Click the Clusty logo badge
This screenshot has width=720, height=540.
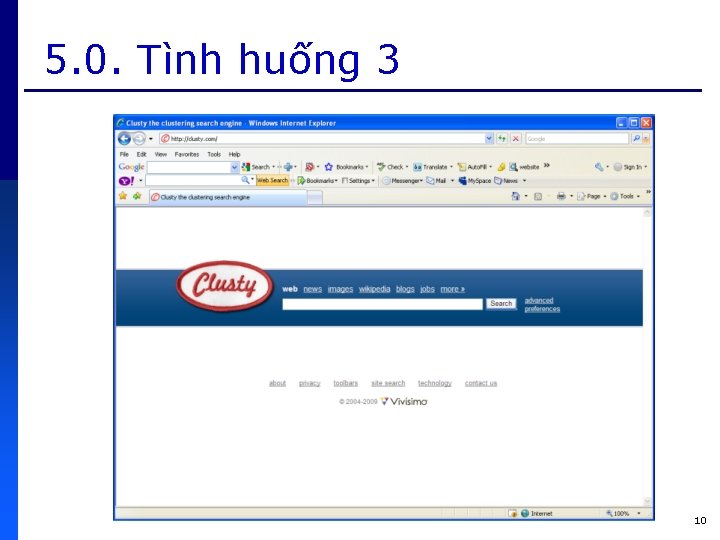point(225,286)
